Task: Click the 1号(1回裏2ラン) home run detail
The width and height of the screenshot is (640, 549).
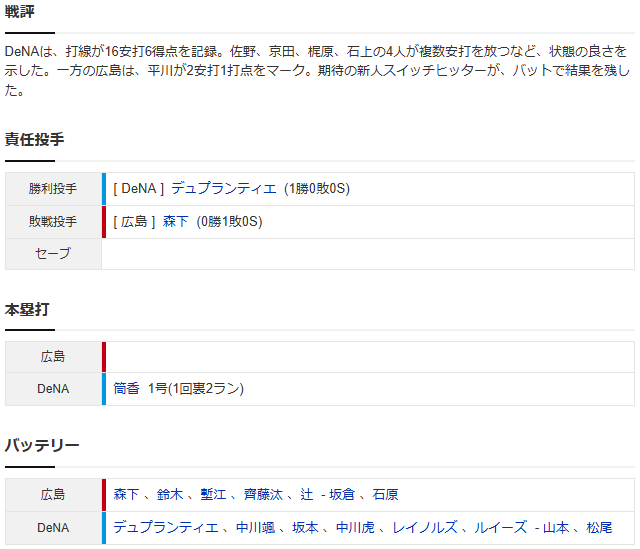Action: point(196,388)
